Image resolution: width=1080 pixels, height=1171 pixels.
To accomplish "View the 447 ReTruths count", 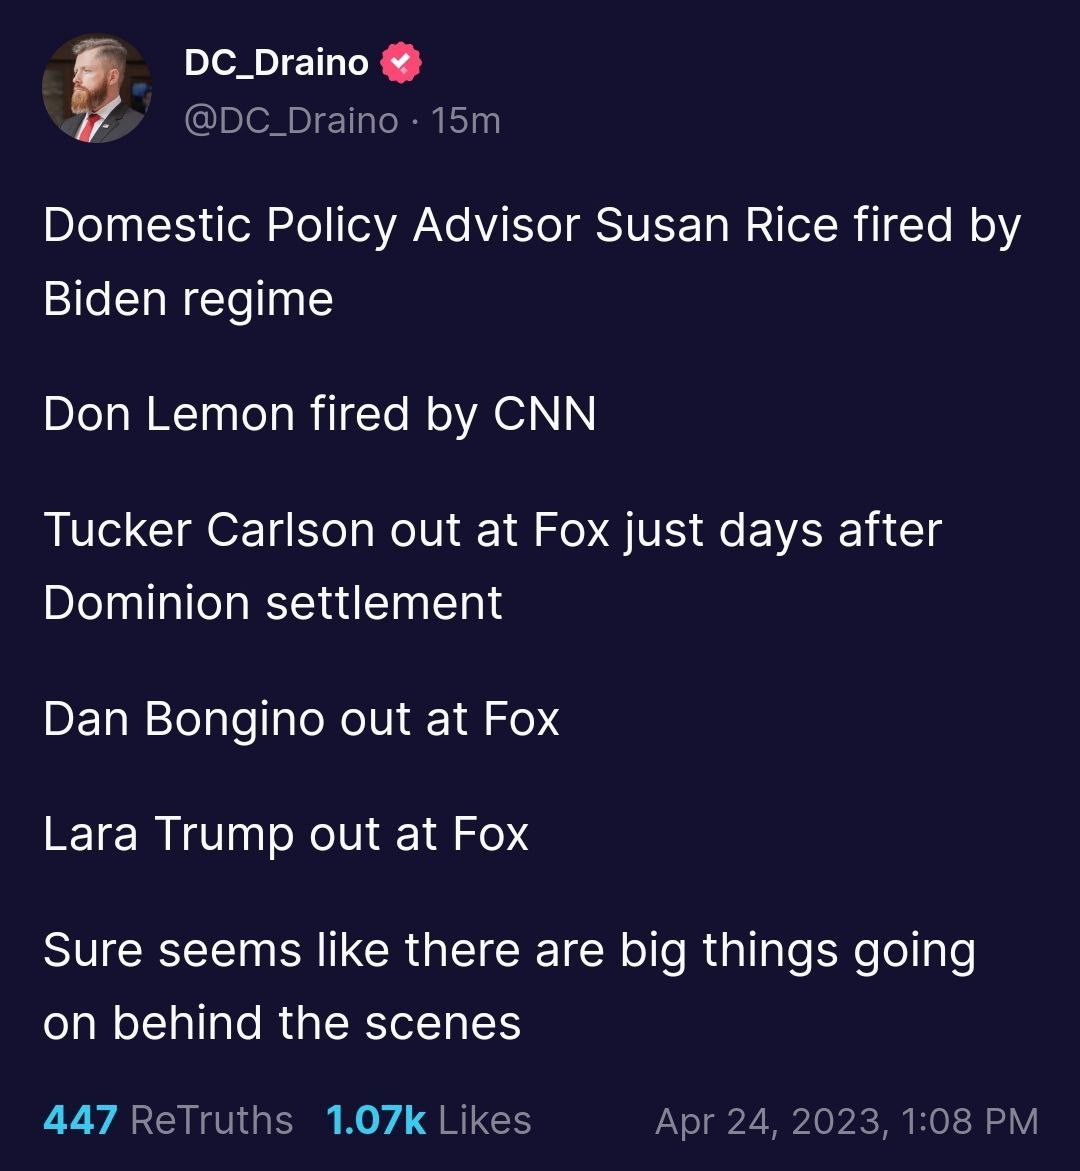I will click(80, 1120).
